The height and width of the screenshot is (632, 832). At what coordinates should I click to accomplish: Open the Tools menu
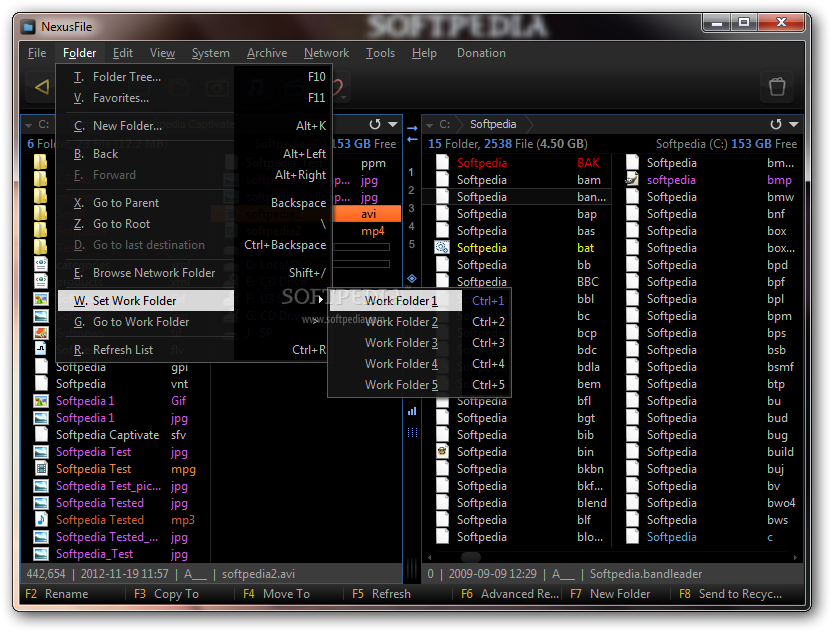click(380, 53)
